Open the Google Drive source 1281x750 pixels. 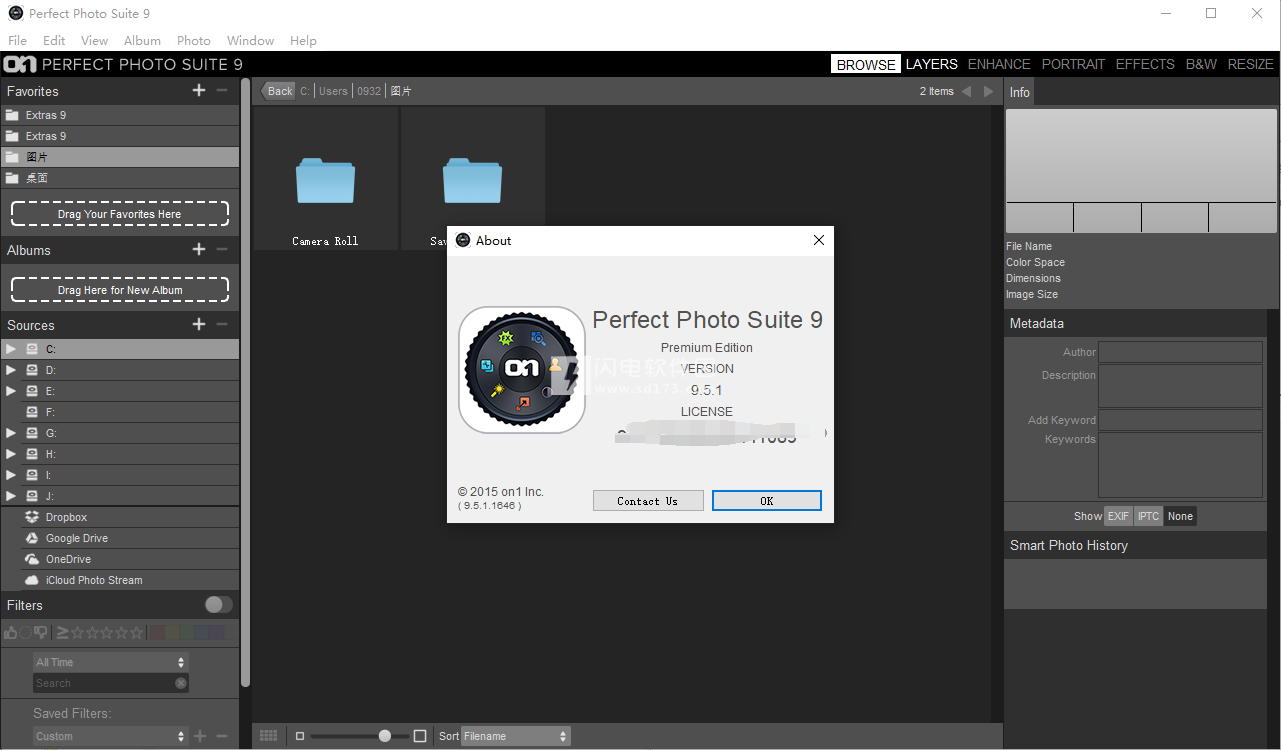[x=120, y=538]
